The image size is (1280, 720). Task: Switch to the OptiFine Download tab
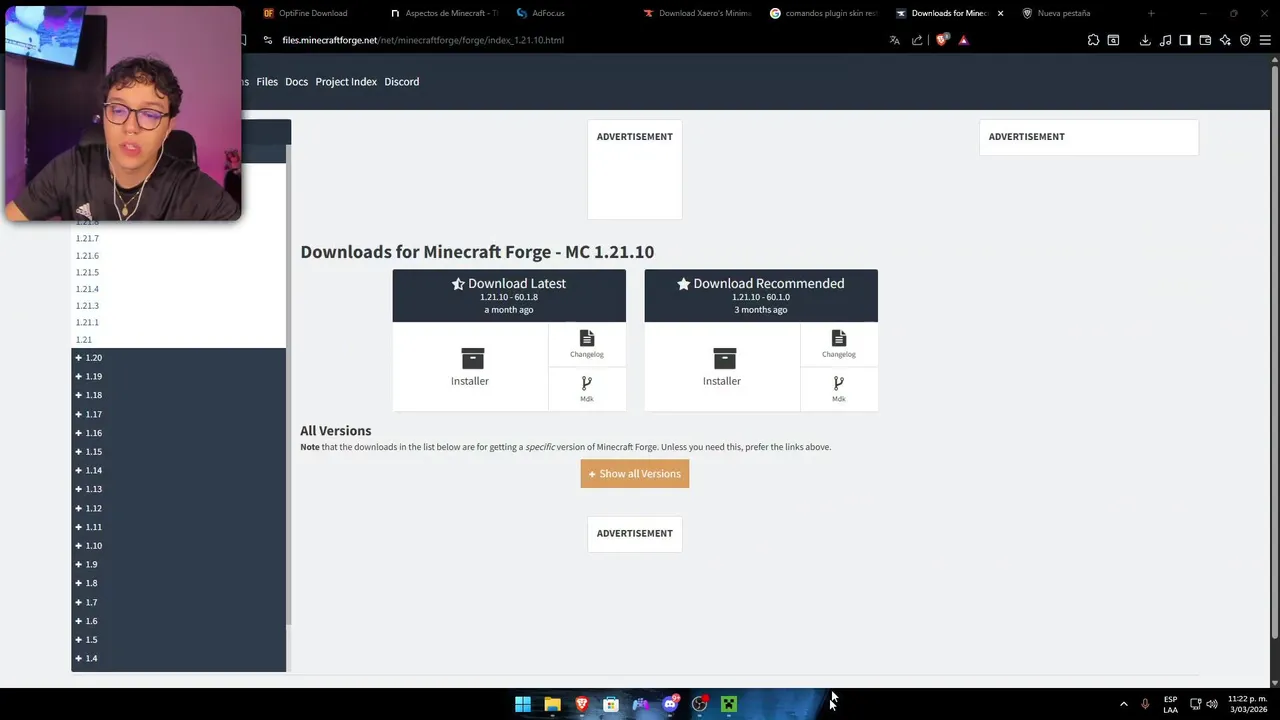tap(312, 13)
